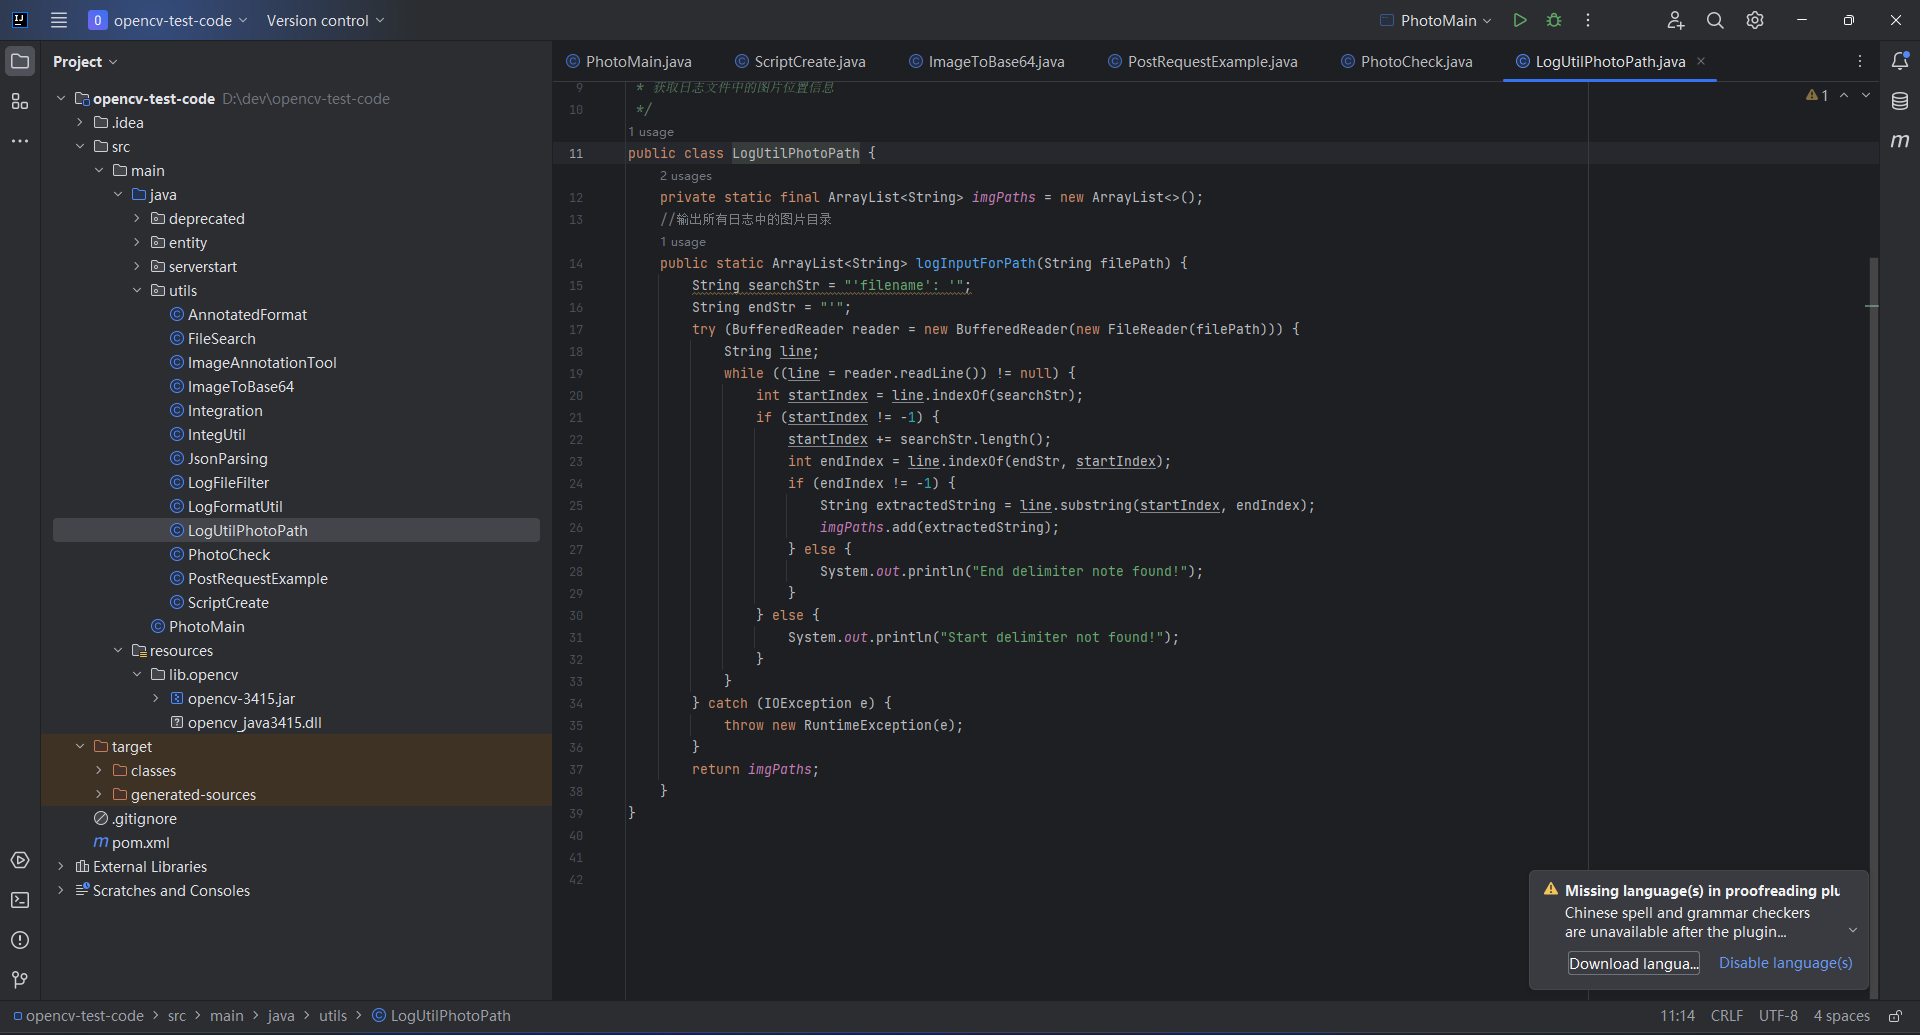Expand External Libraries node
Image resolution: width=1920 pixels, height=1035 pixels.
(61, 866)
